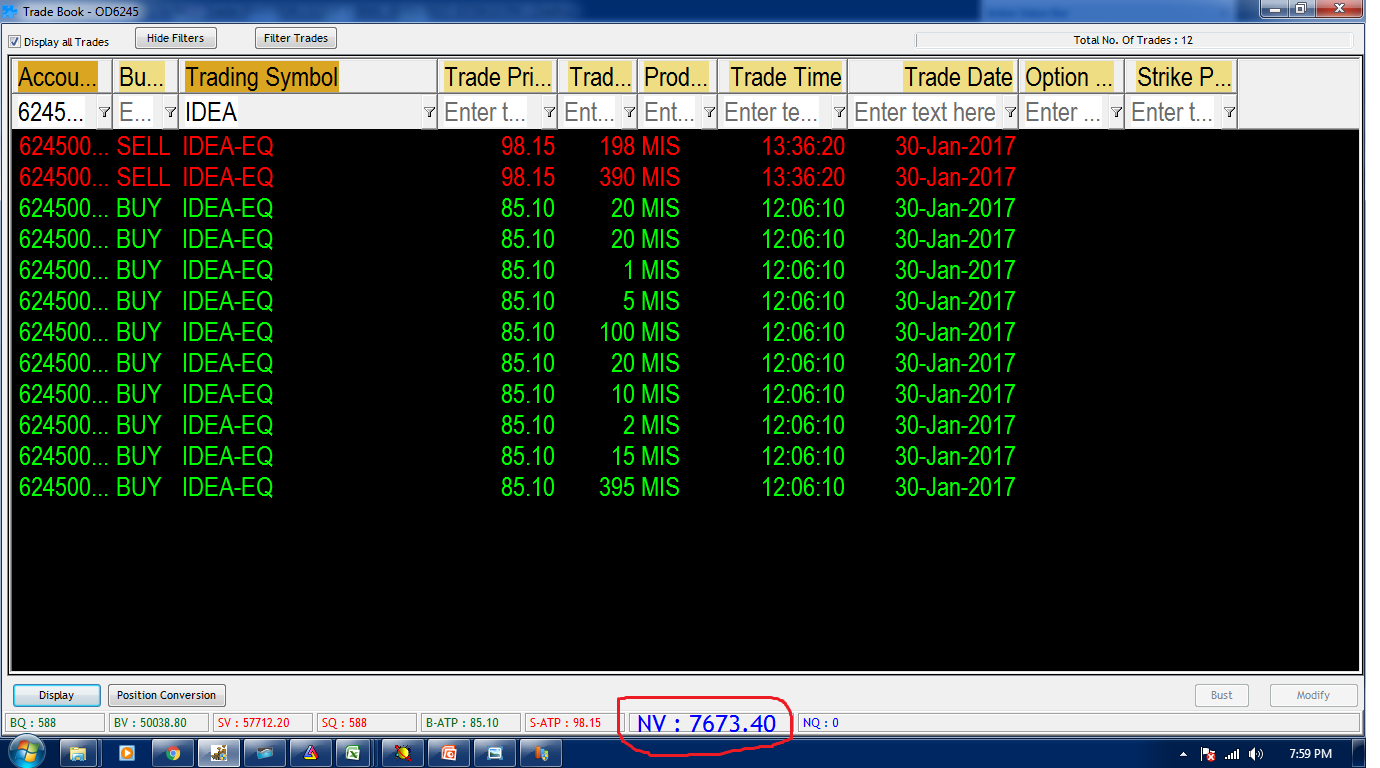Open the filter funnel for Option column

point(1116,113)
